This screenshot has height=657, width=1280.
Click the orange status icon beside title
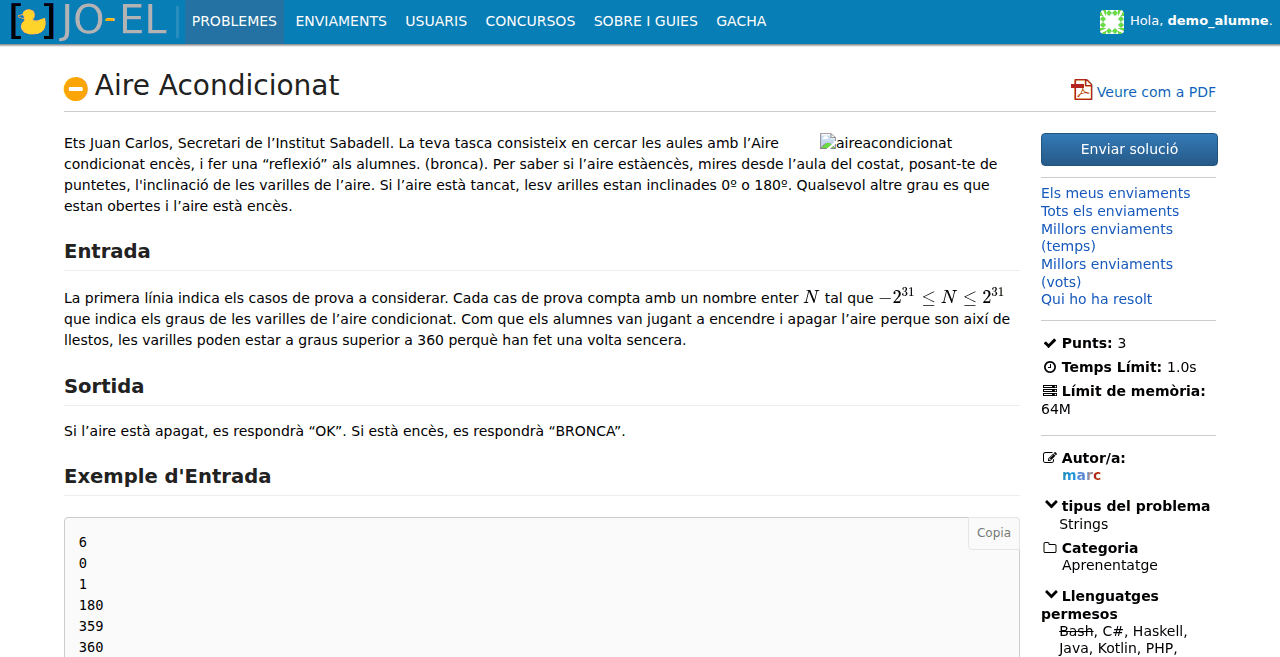pyautogui.click(x=76, y=89)
